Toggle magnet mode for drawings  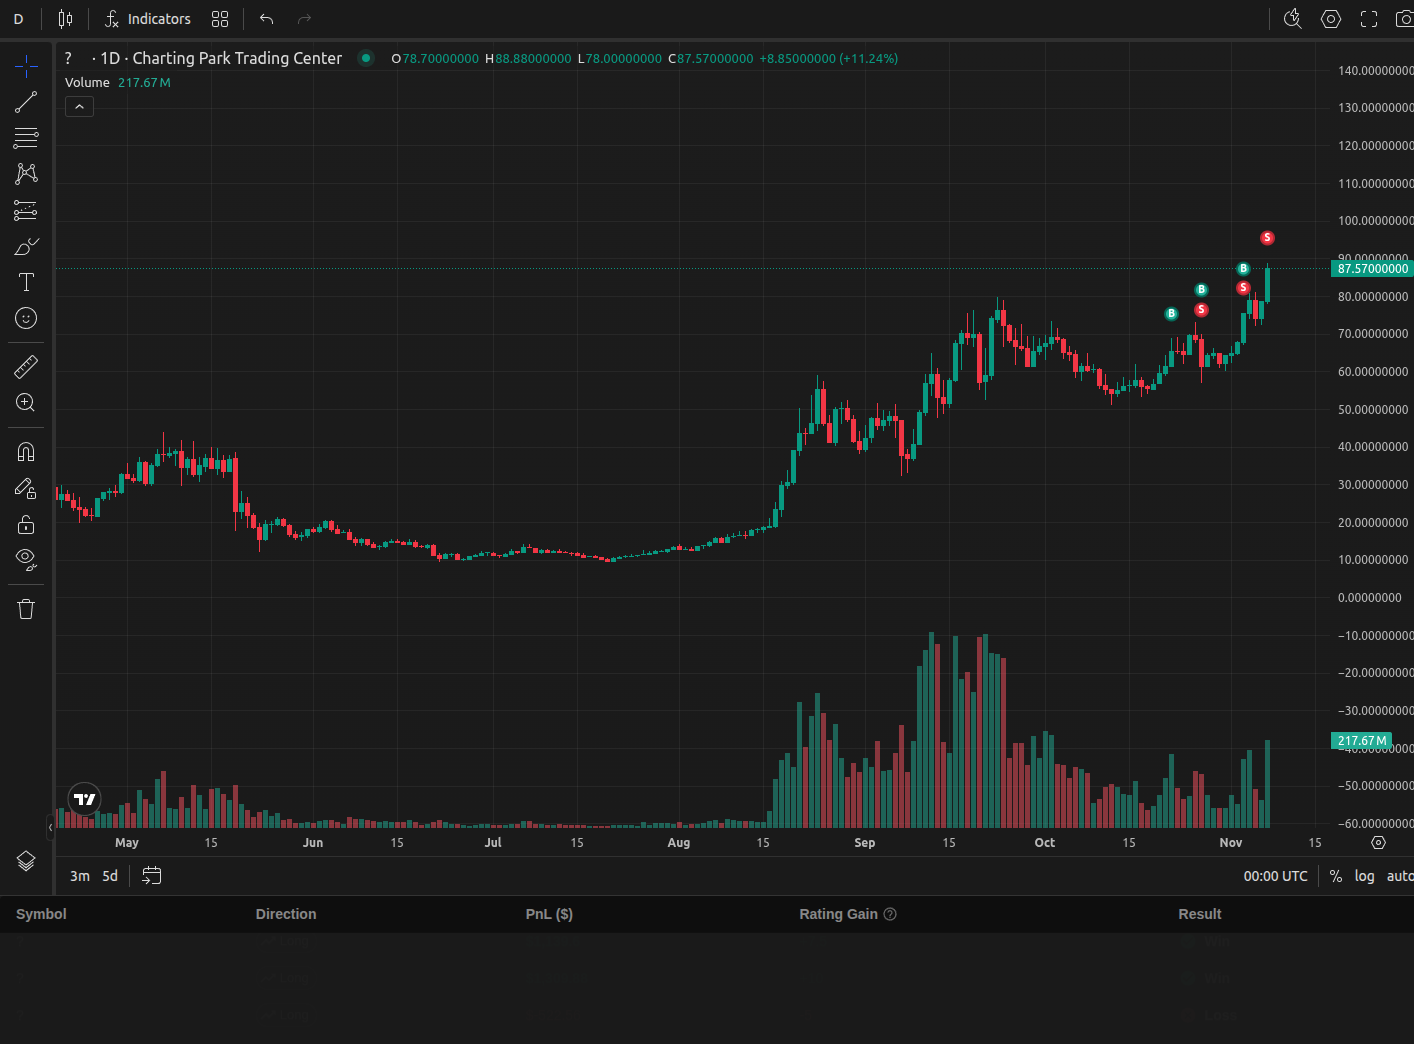[x=26, y=452]
